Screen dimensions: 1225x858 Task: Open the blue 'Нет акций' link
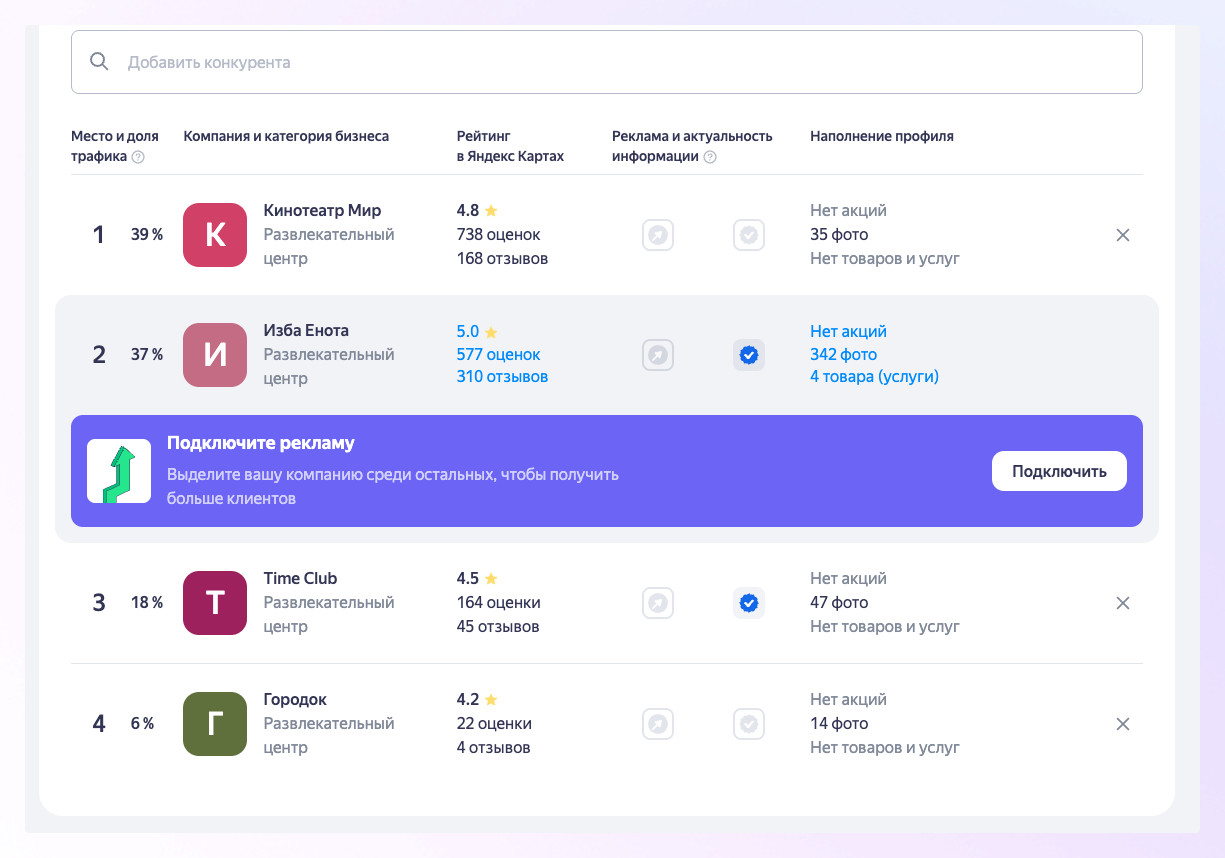coord(848,331)
